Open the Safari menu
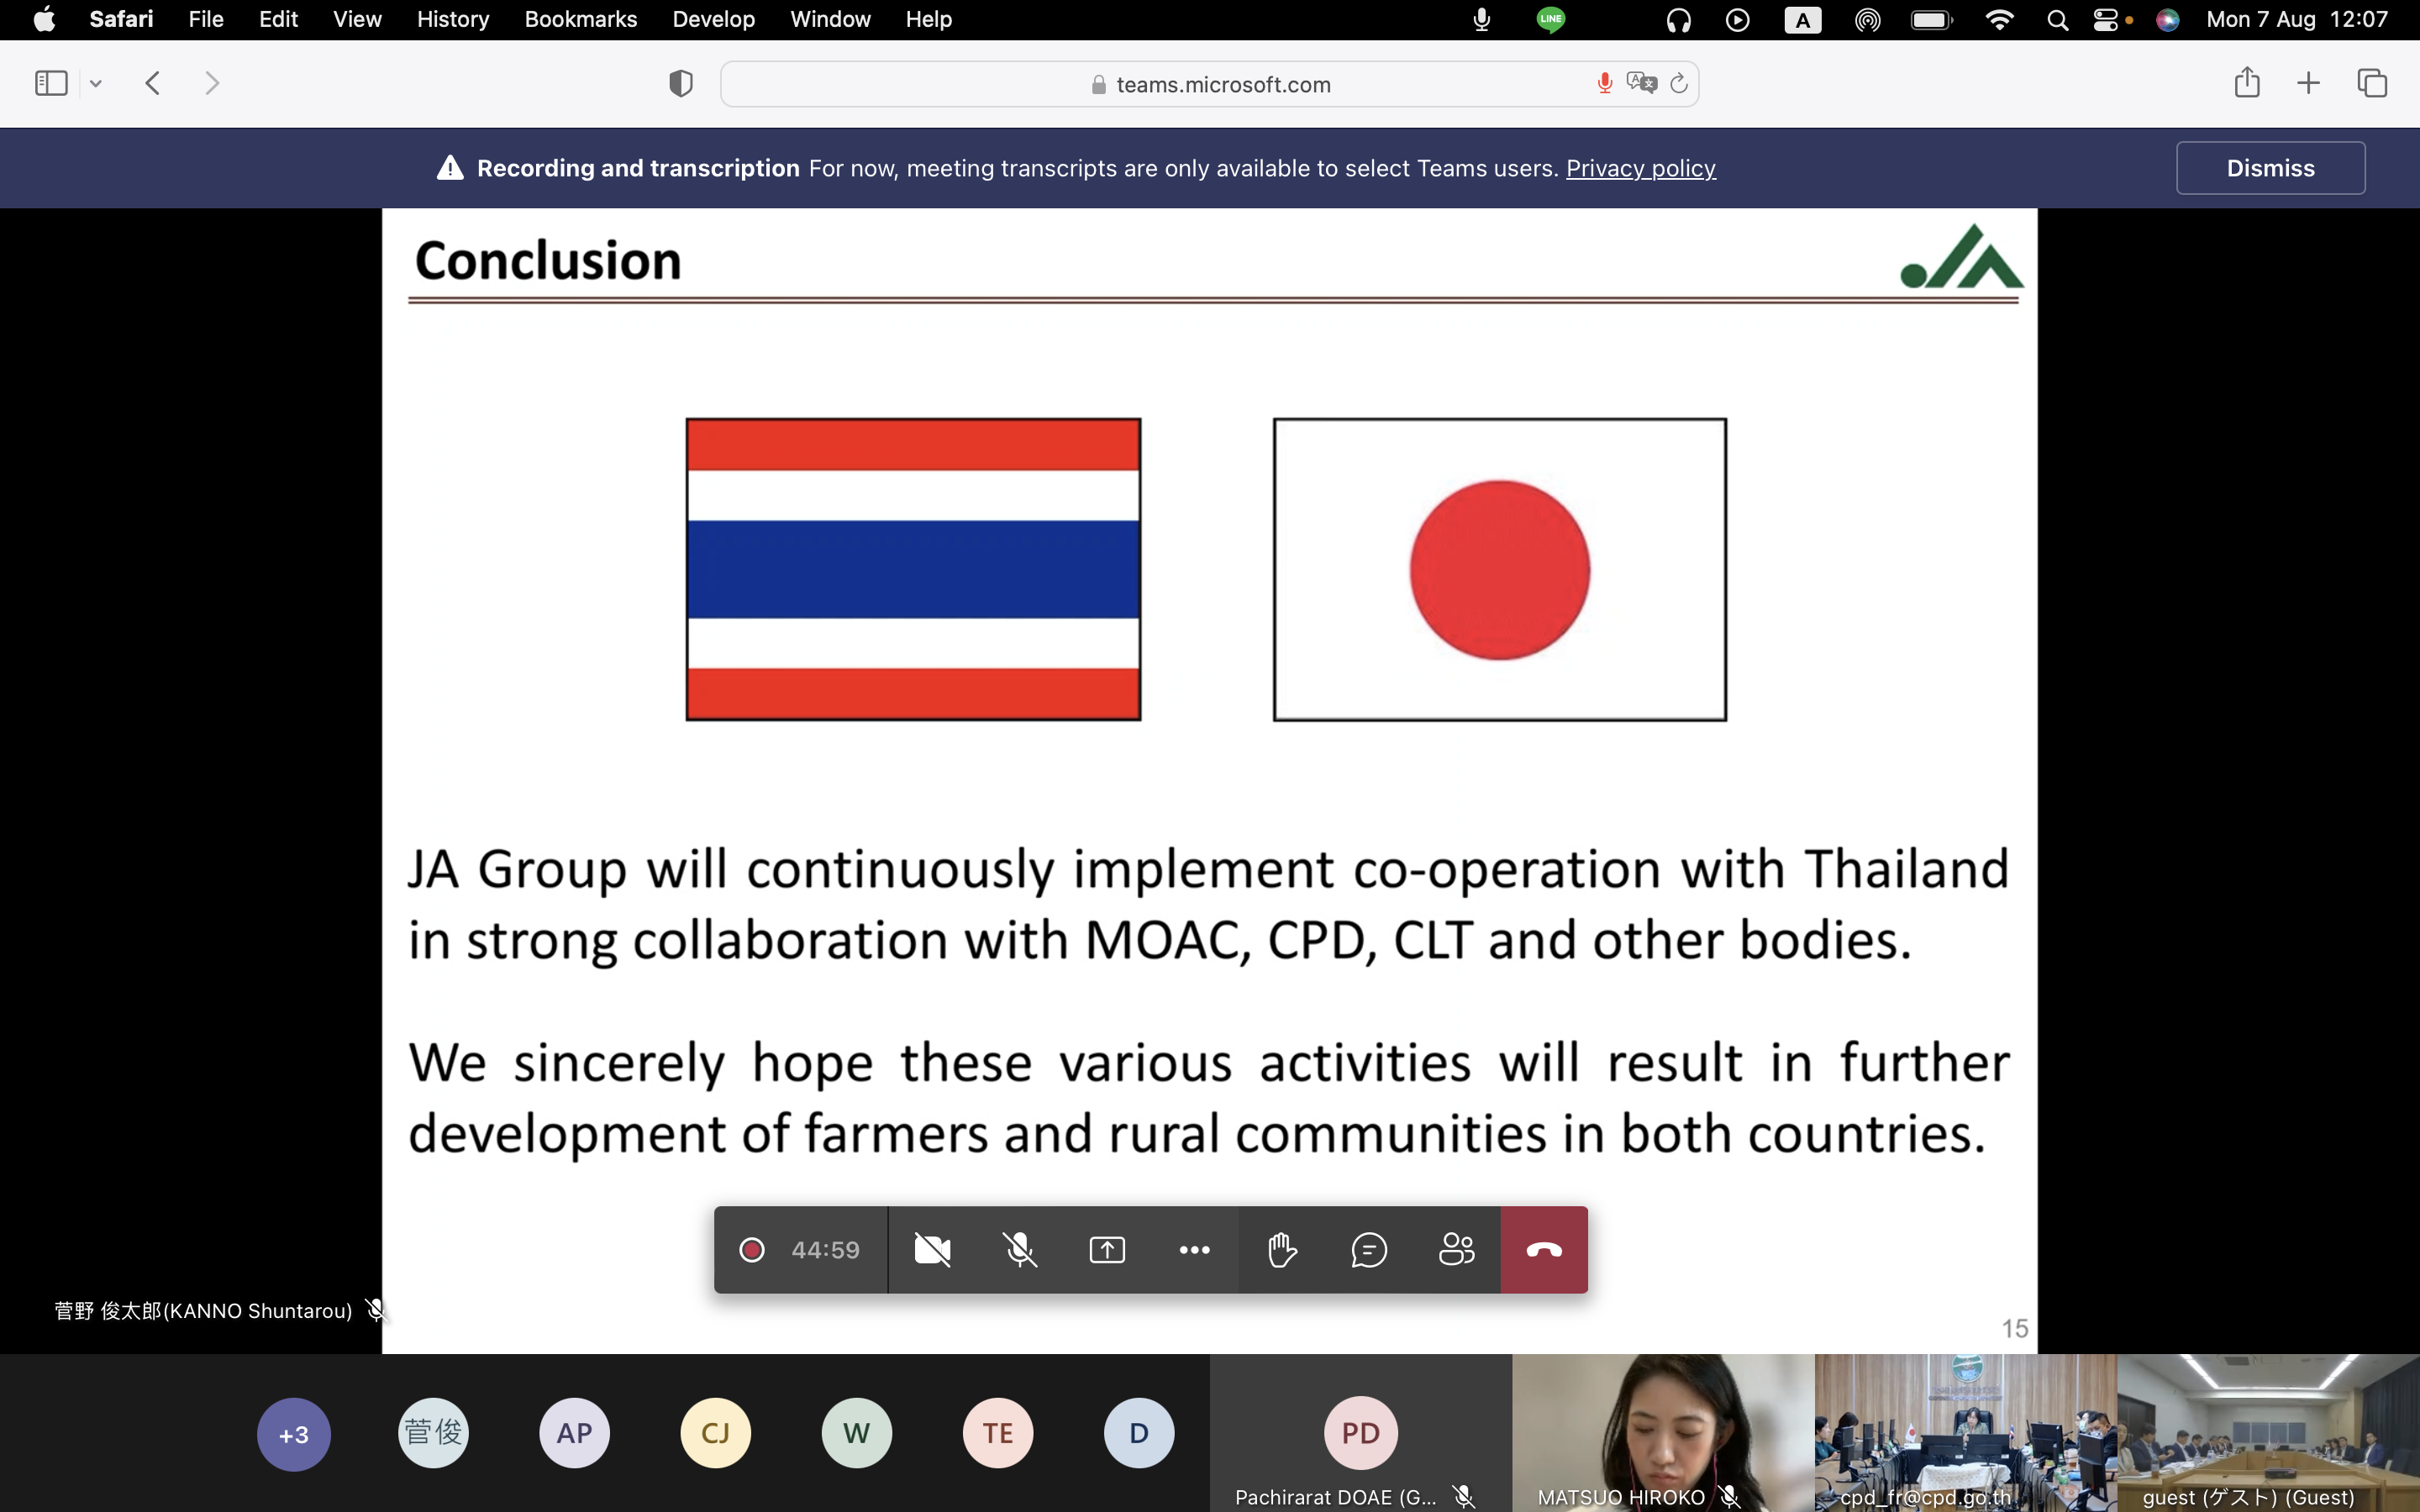This screenshot has width=2420, height=1512. 121,19
